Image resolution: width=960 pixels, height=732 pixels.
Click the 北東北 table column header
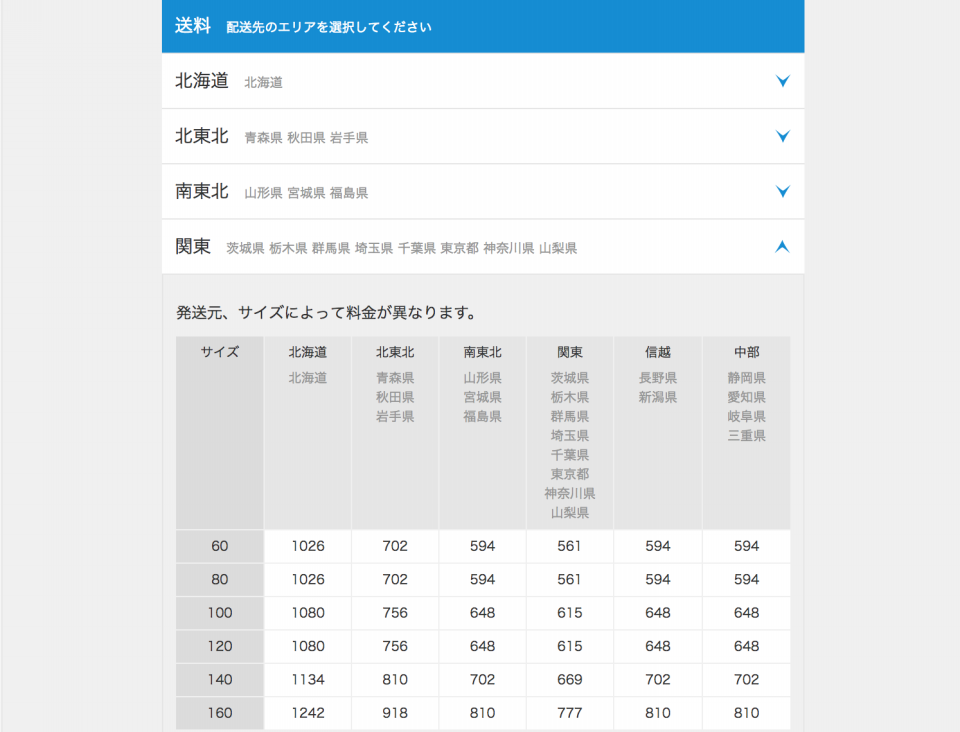395,352
